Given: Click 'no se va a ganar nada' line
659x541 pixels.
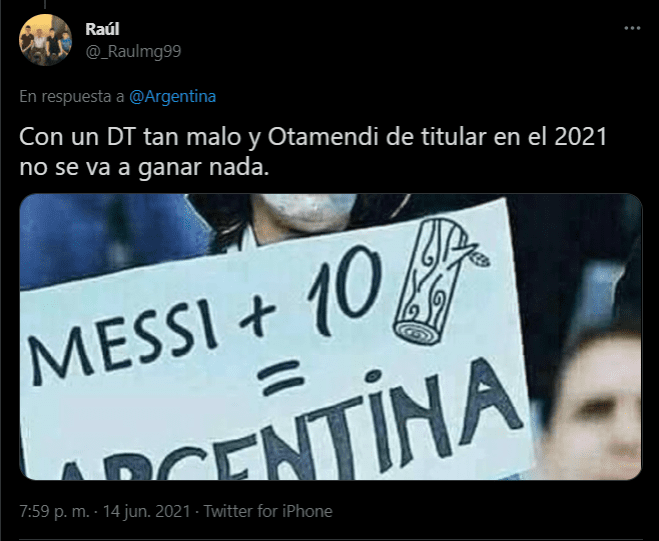Looking at the screenshot, I should coord(144,167).
